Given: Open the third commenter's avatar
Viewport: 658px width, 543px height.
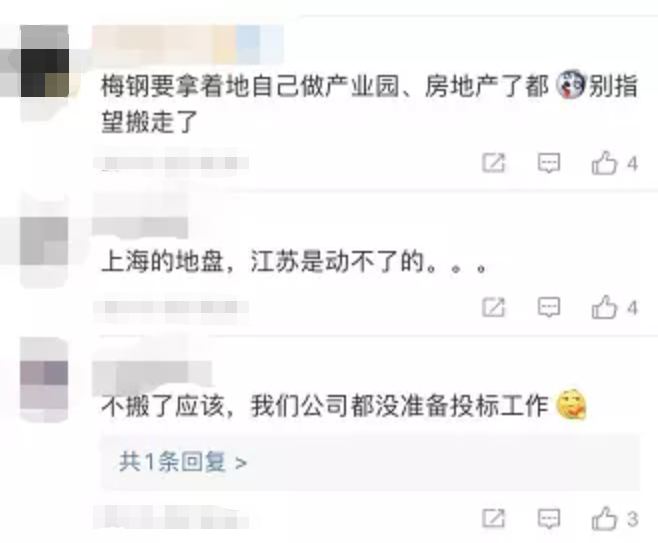Looking at the screenshot, I should [44, 385].
